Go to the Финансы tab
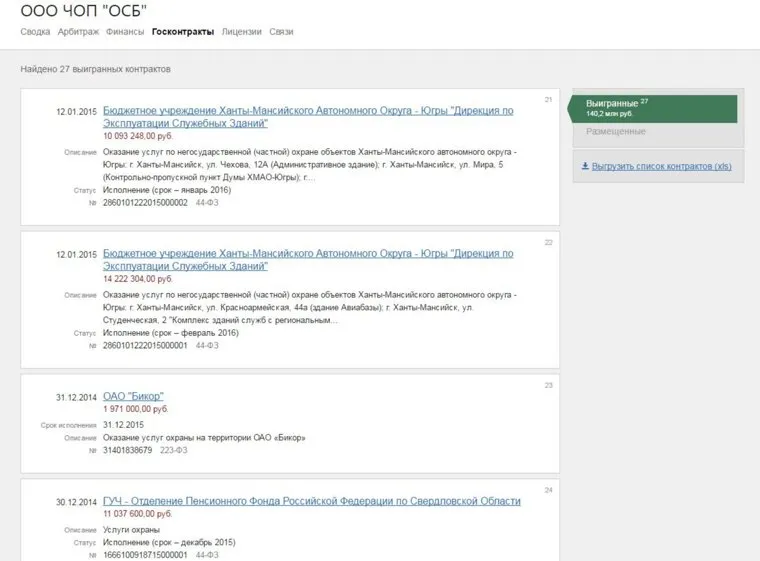 [125, 32]
